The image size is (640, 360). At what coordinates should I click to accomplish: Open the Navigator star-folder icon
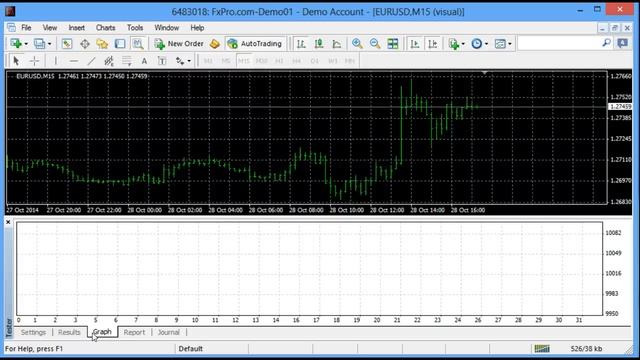[x=102, y=44]
